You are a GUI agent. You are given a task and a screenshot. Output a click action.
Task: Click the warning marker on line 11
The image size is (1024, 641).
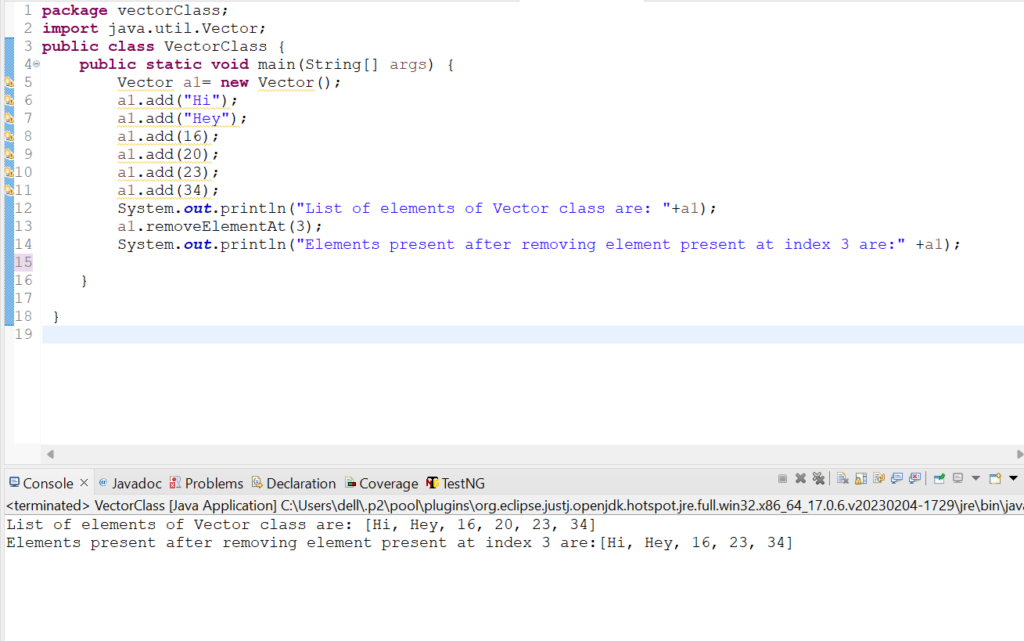pos(9,190)
